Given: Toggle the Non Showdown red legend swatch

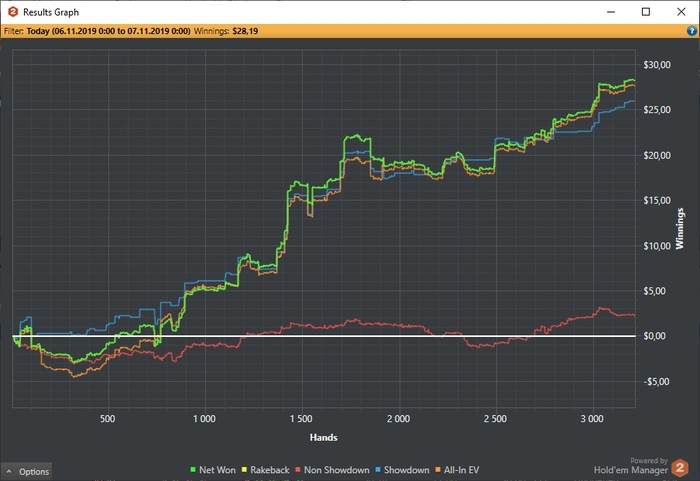Looking at the screenshot, I should coord(298,470).
